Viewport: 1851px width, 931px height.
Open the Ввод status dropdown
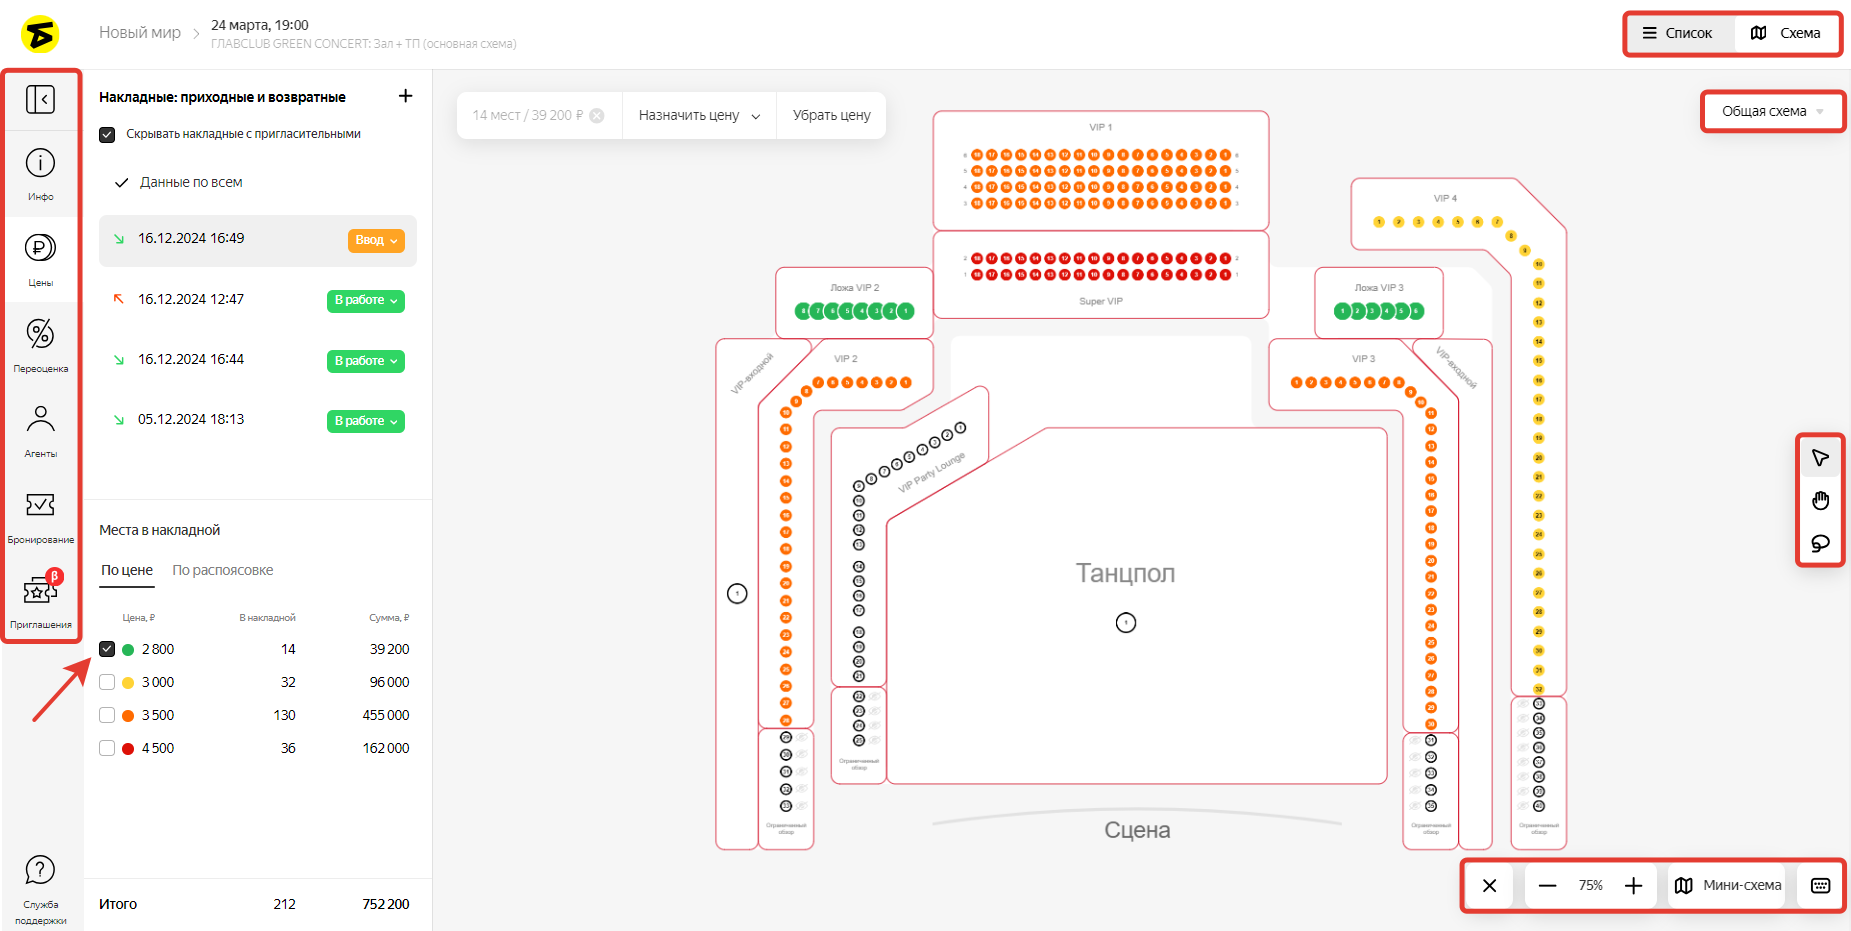point(376,240)
